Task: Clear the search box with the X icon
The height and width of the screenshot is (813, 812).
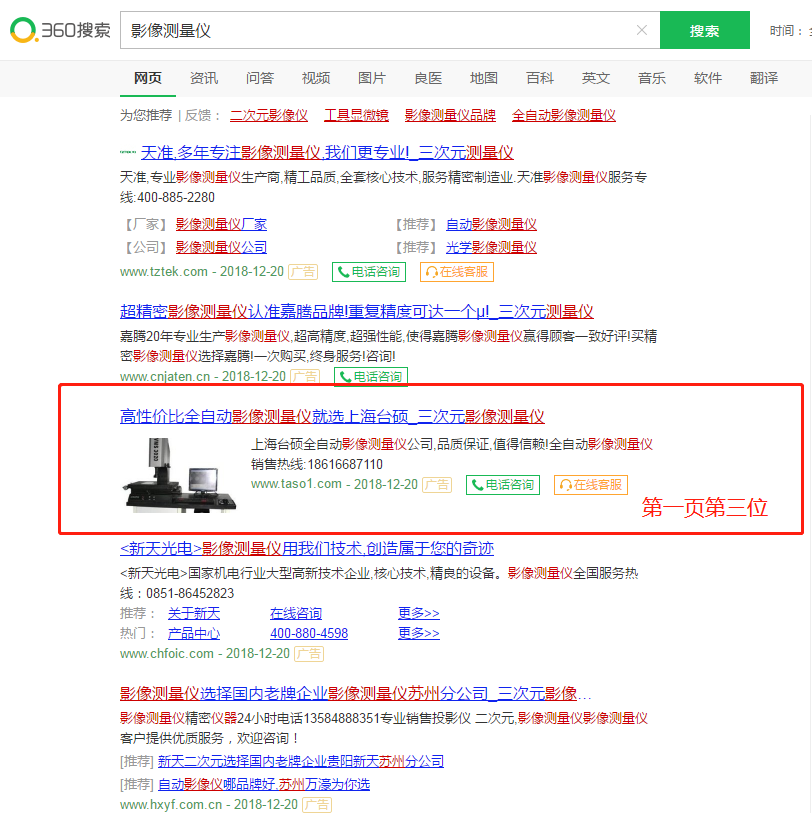Action: [x=641, y=30]
